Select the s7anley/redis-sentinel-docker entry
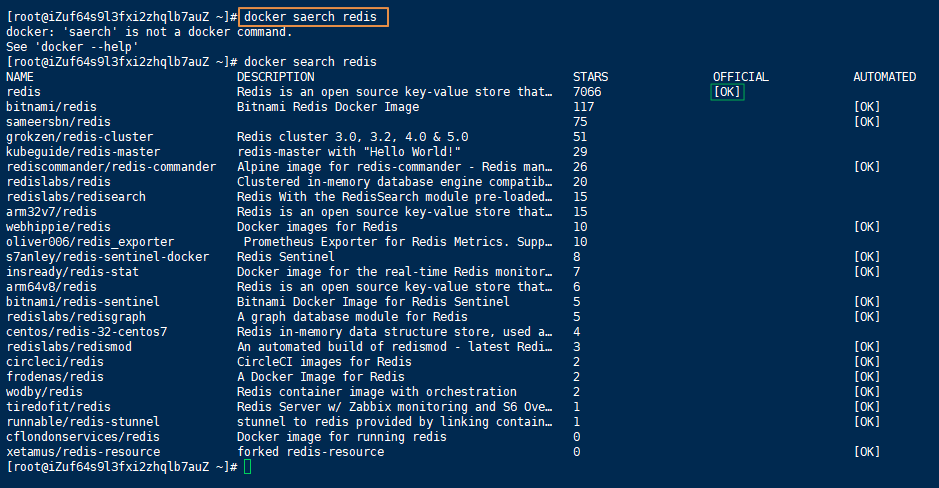Viewport: 939px width, 488px height. (108, 257)
